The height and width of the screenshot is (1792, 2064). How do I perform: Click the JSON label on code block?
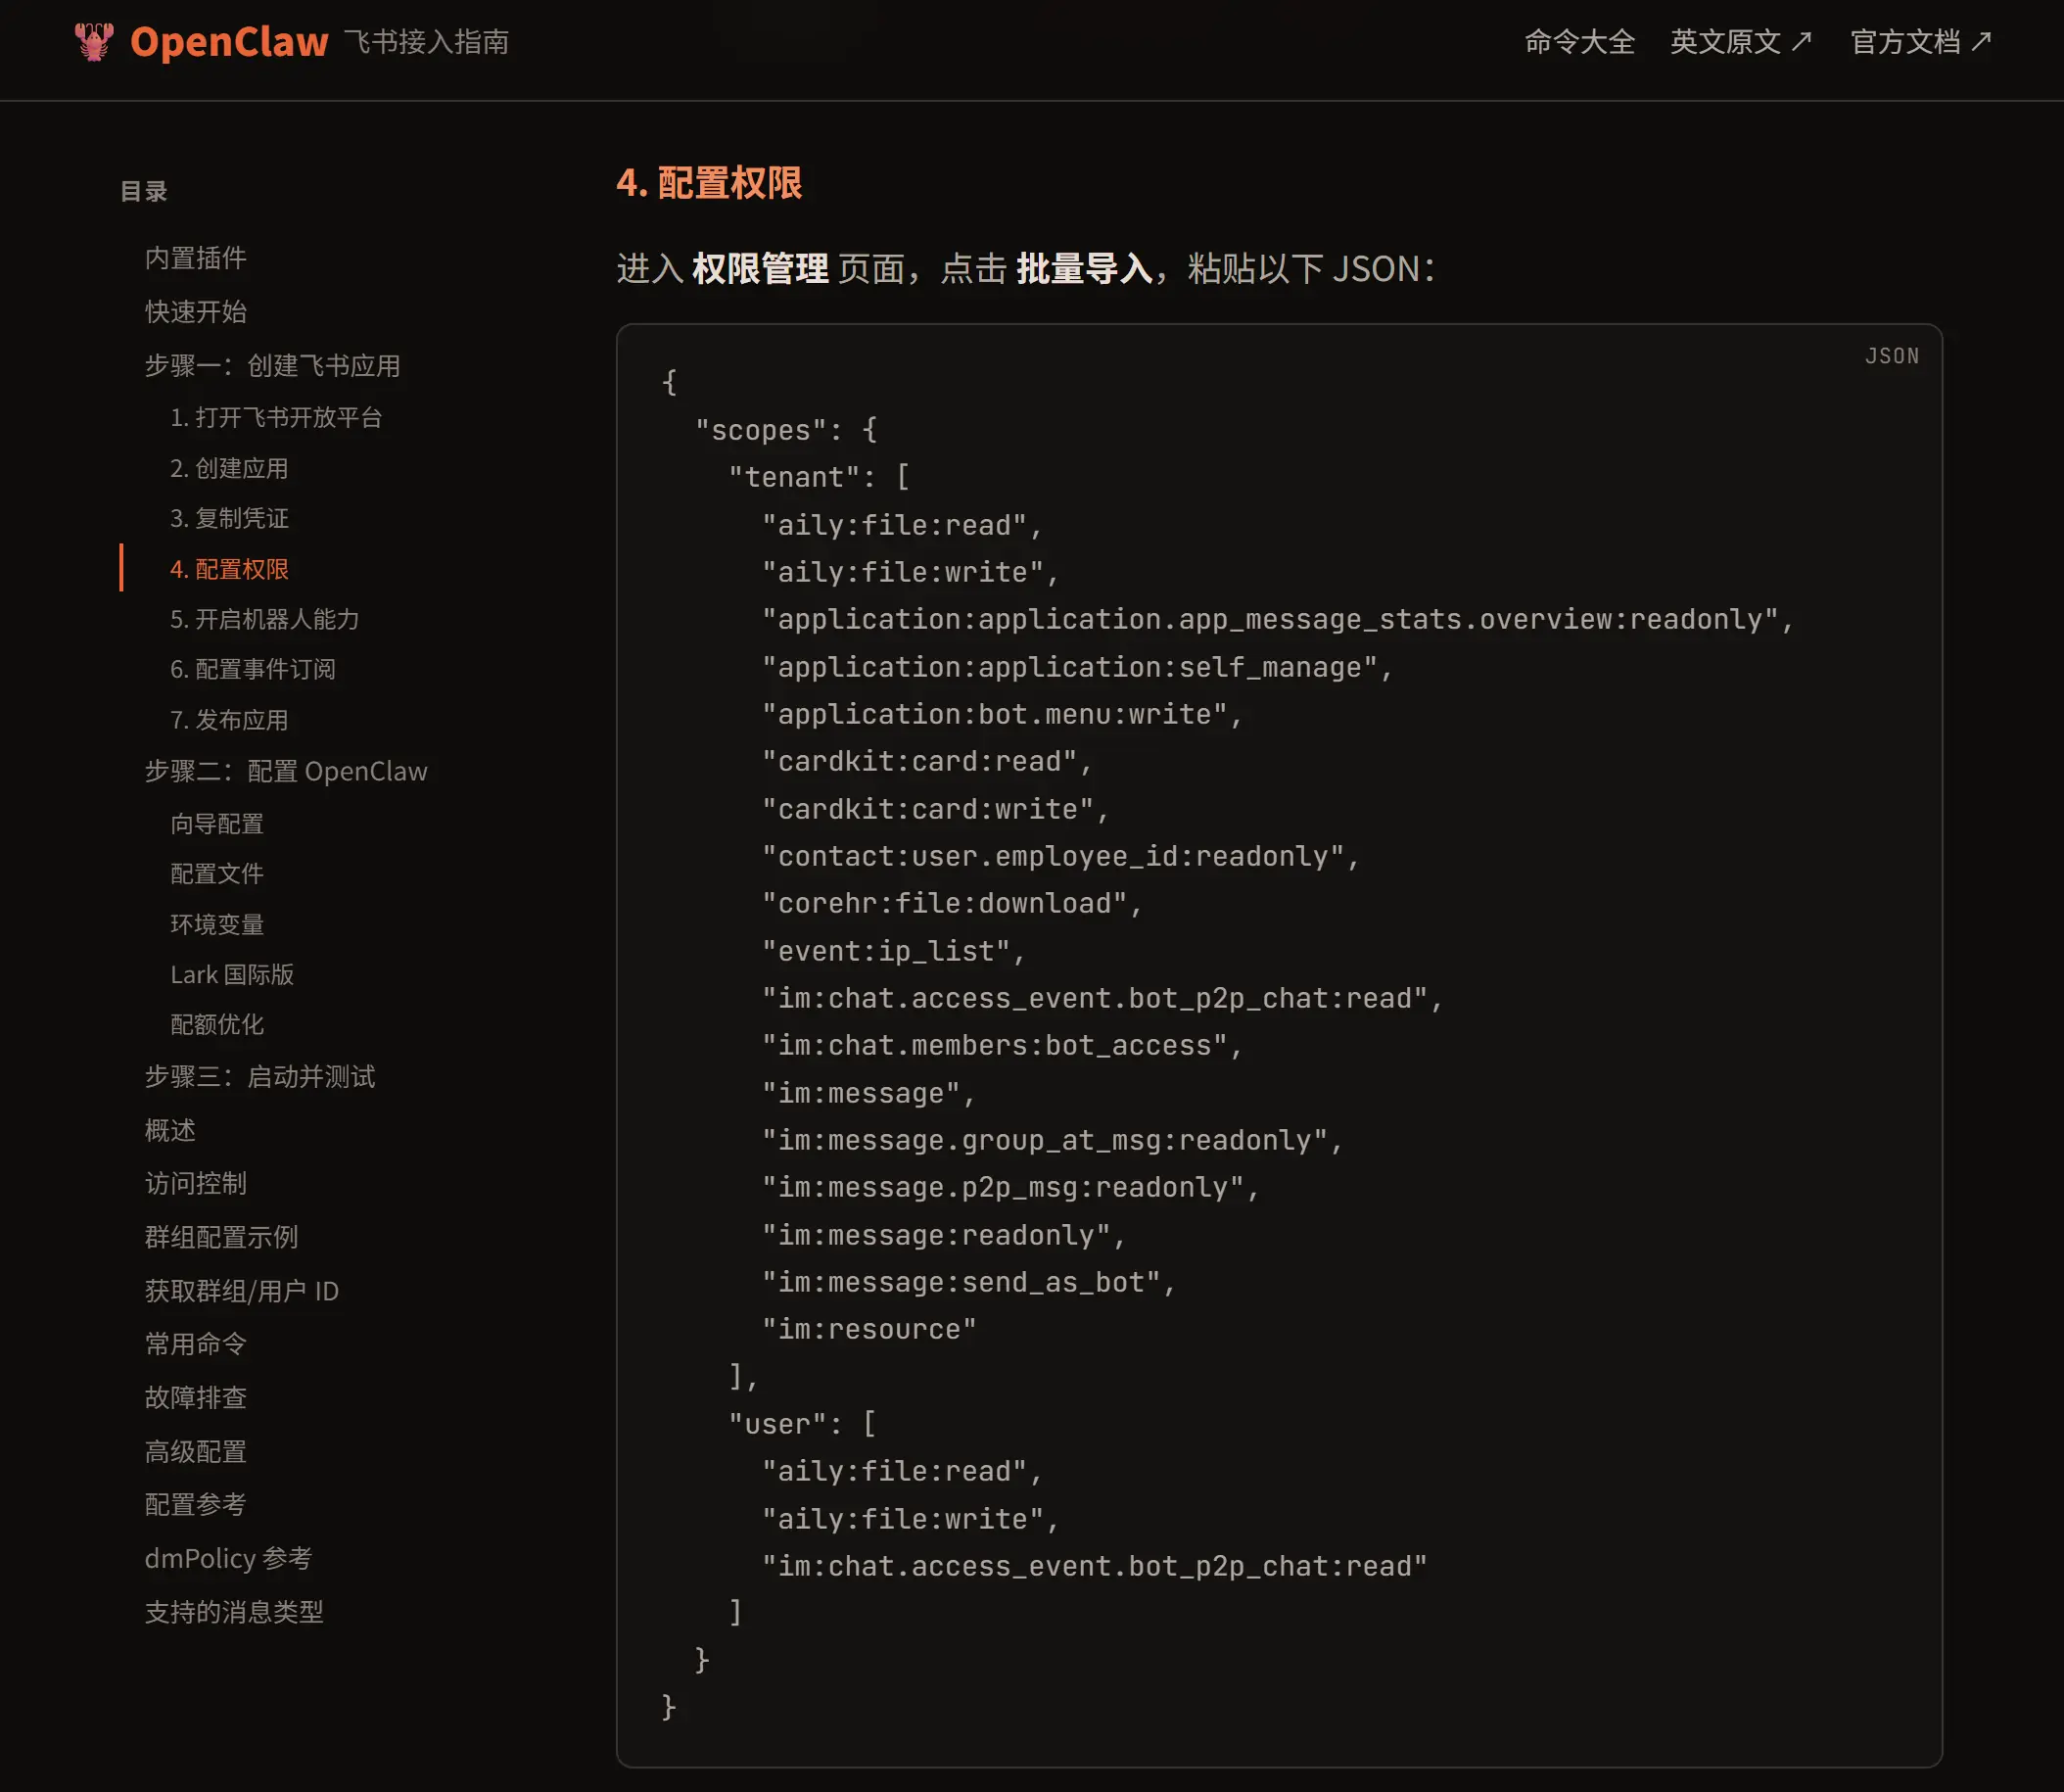[x=1891, y=356]
